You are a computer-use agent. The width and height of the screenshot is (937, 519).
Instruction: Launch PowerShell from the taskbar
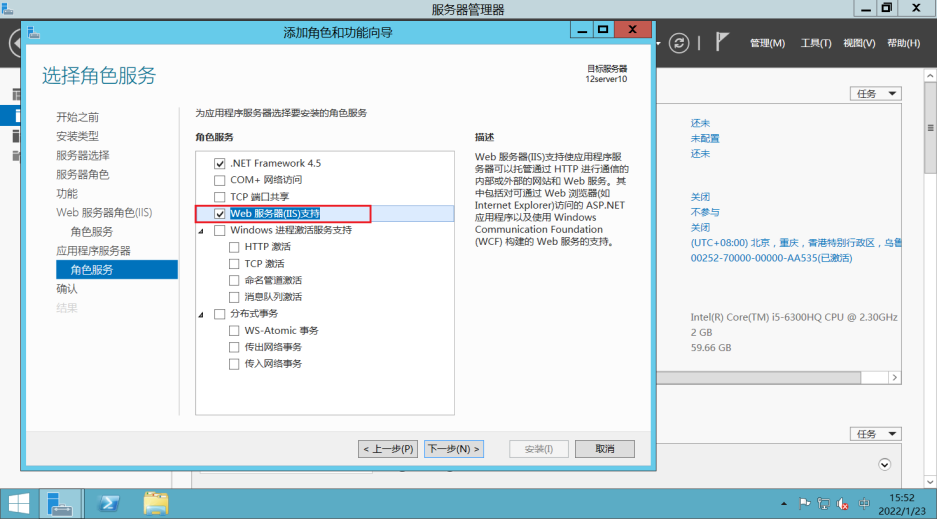[108, 504]
